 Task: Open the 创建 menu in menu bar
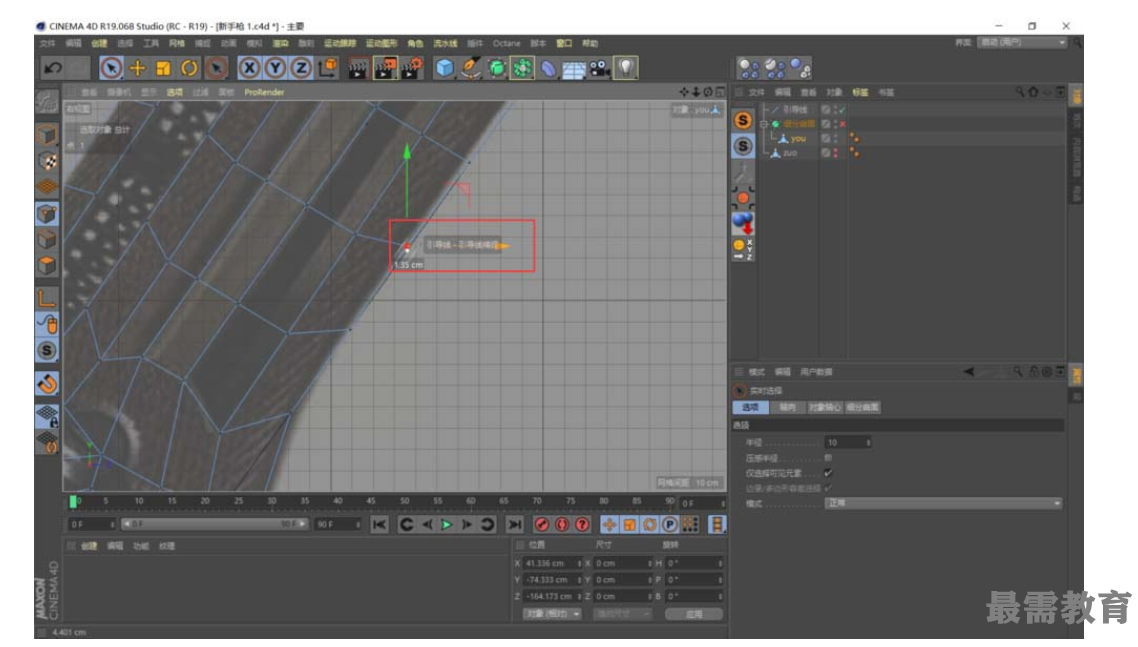[99, 44]
